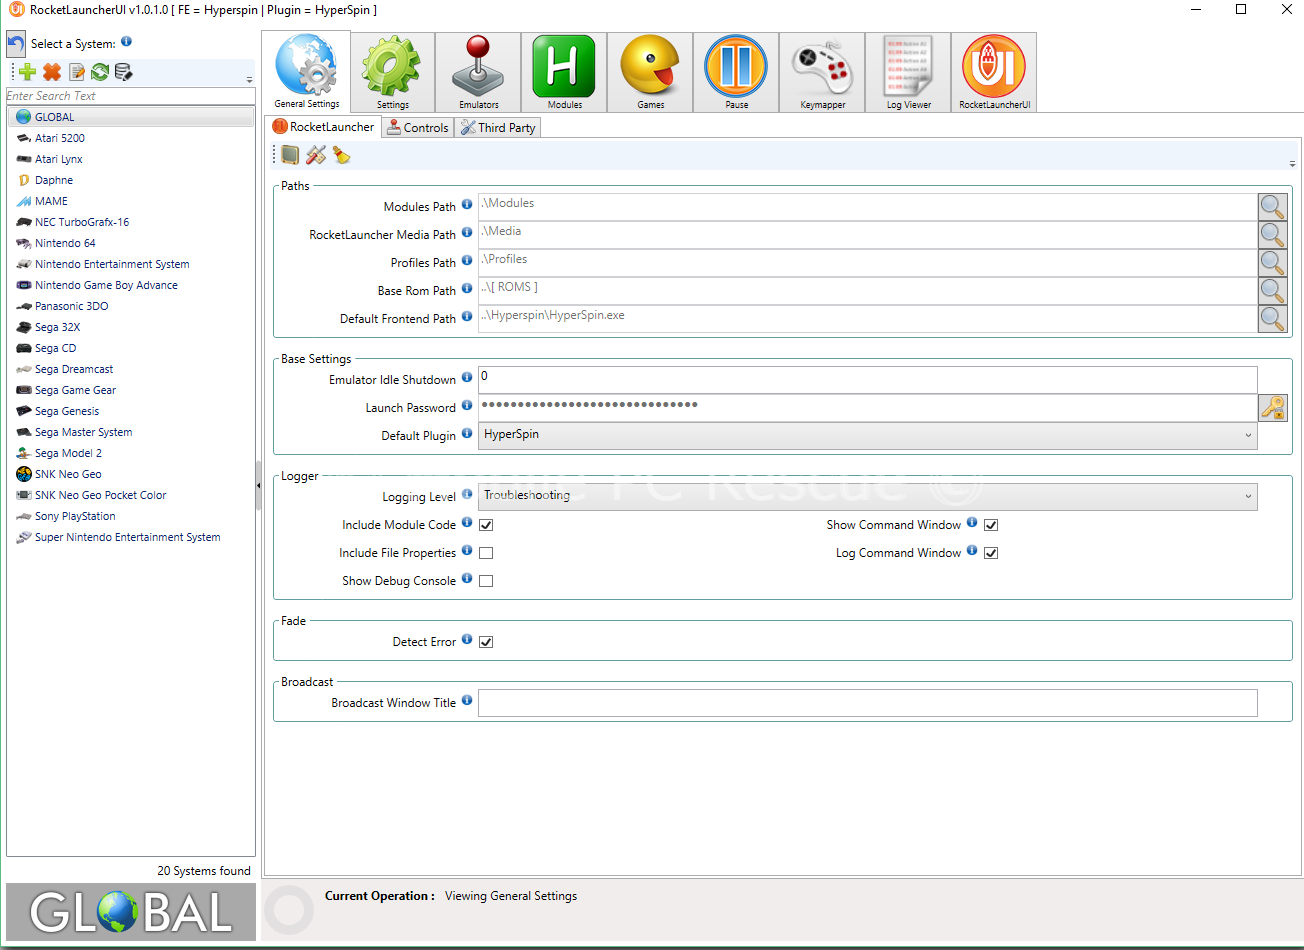
Task: Click the tools icon in RocketLauncher toolbar
Action: click(316, 155)
